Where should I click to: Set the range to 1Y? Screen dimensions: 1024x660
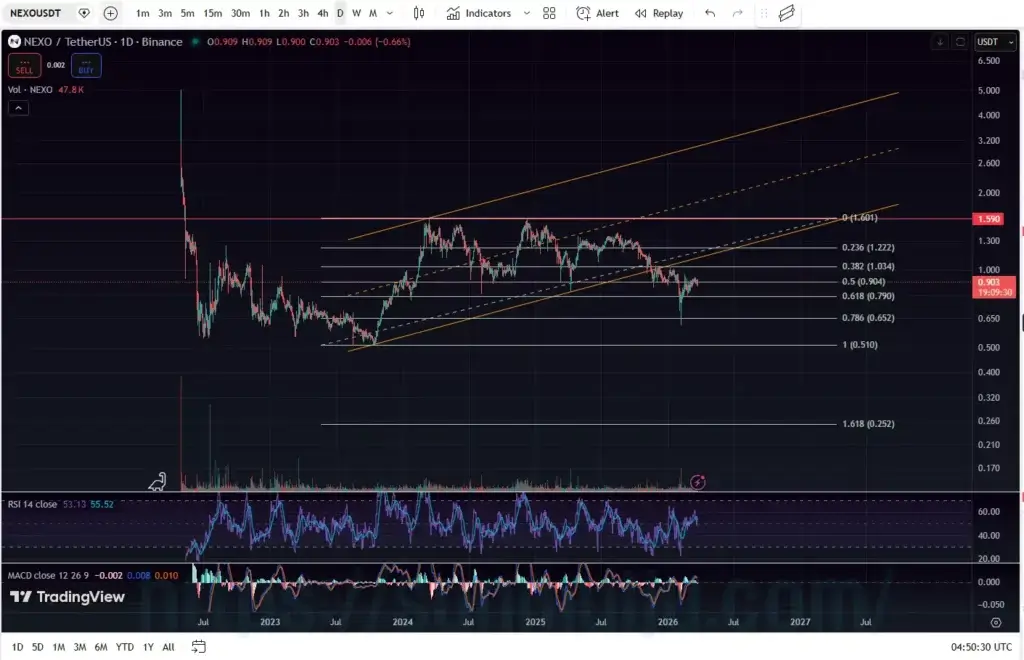148,647
